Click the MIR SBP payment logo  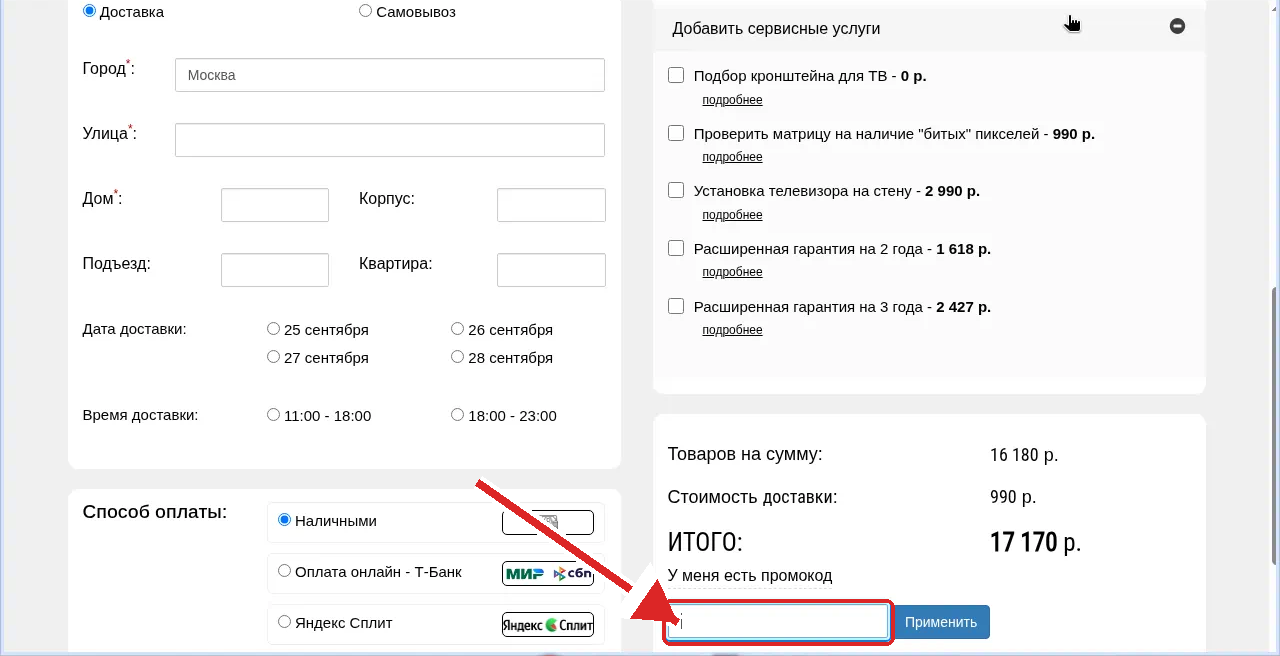[x=547, y=573]
